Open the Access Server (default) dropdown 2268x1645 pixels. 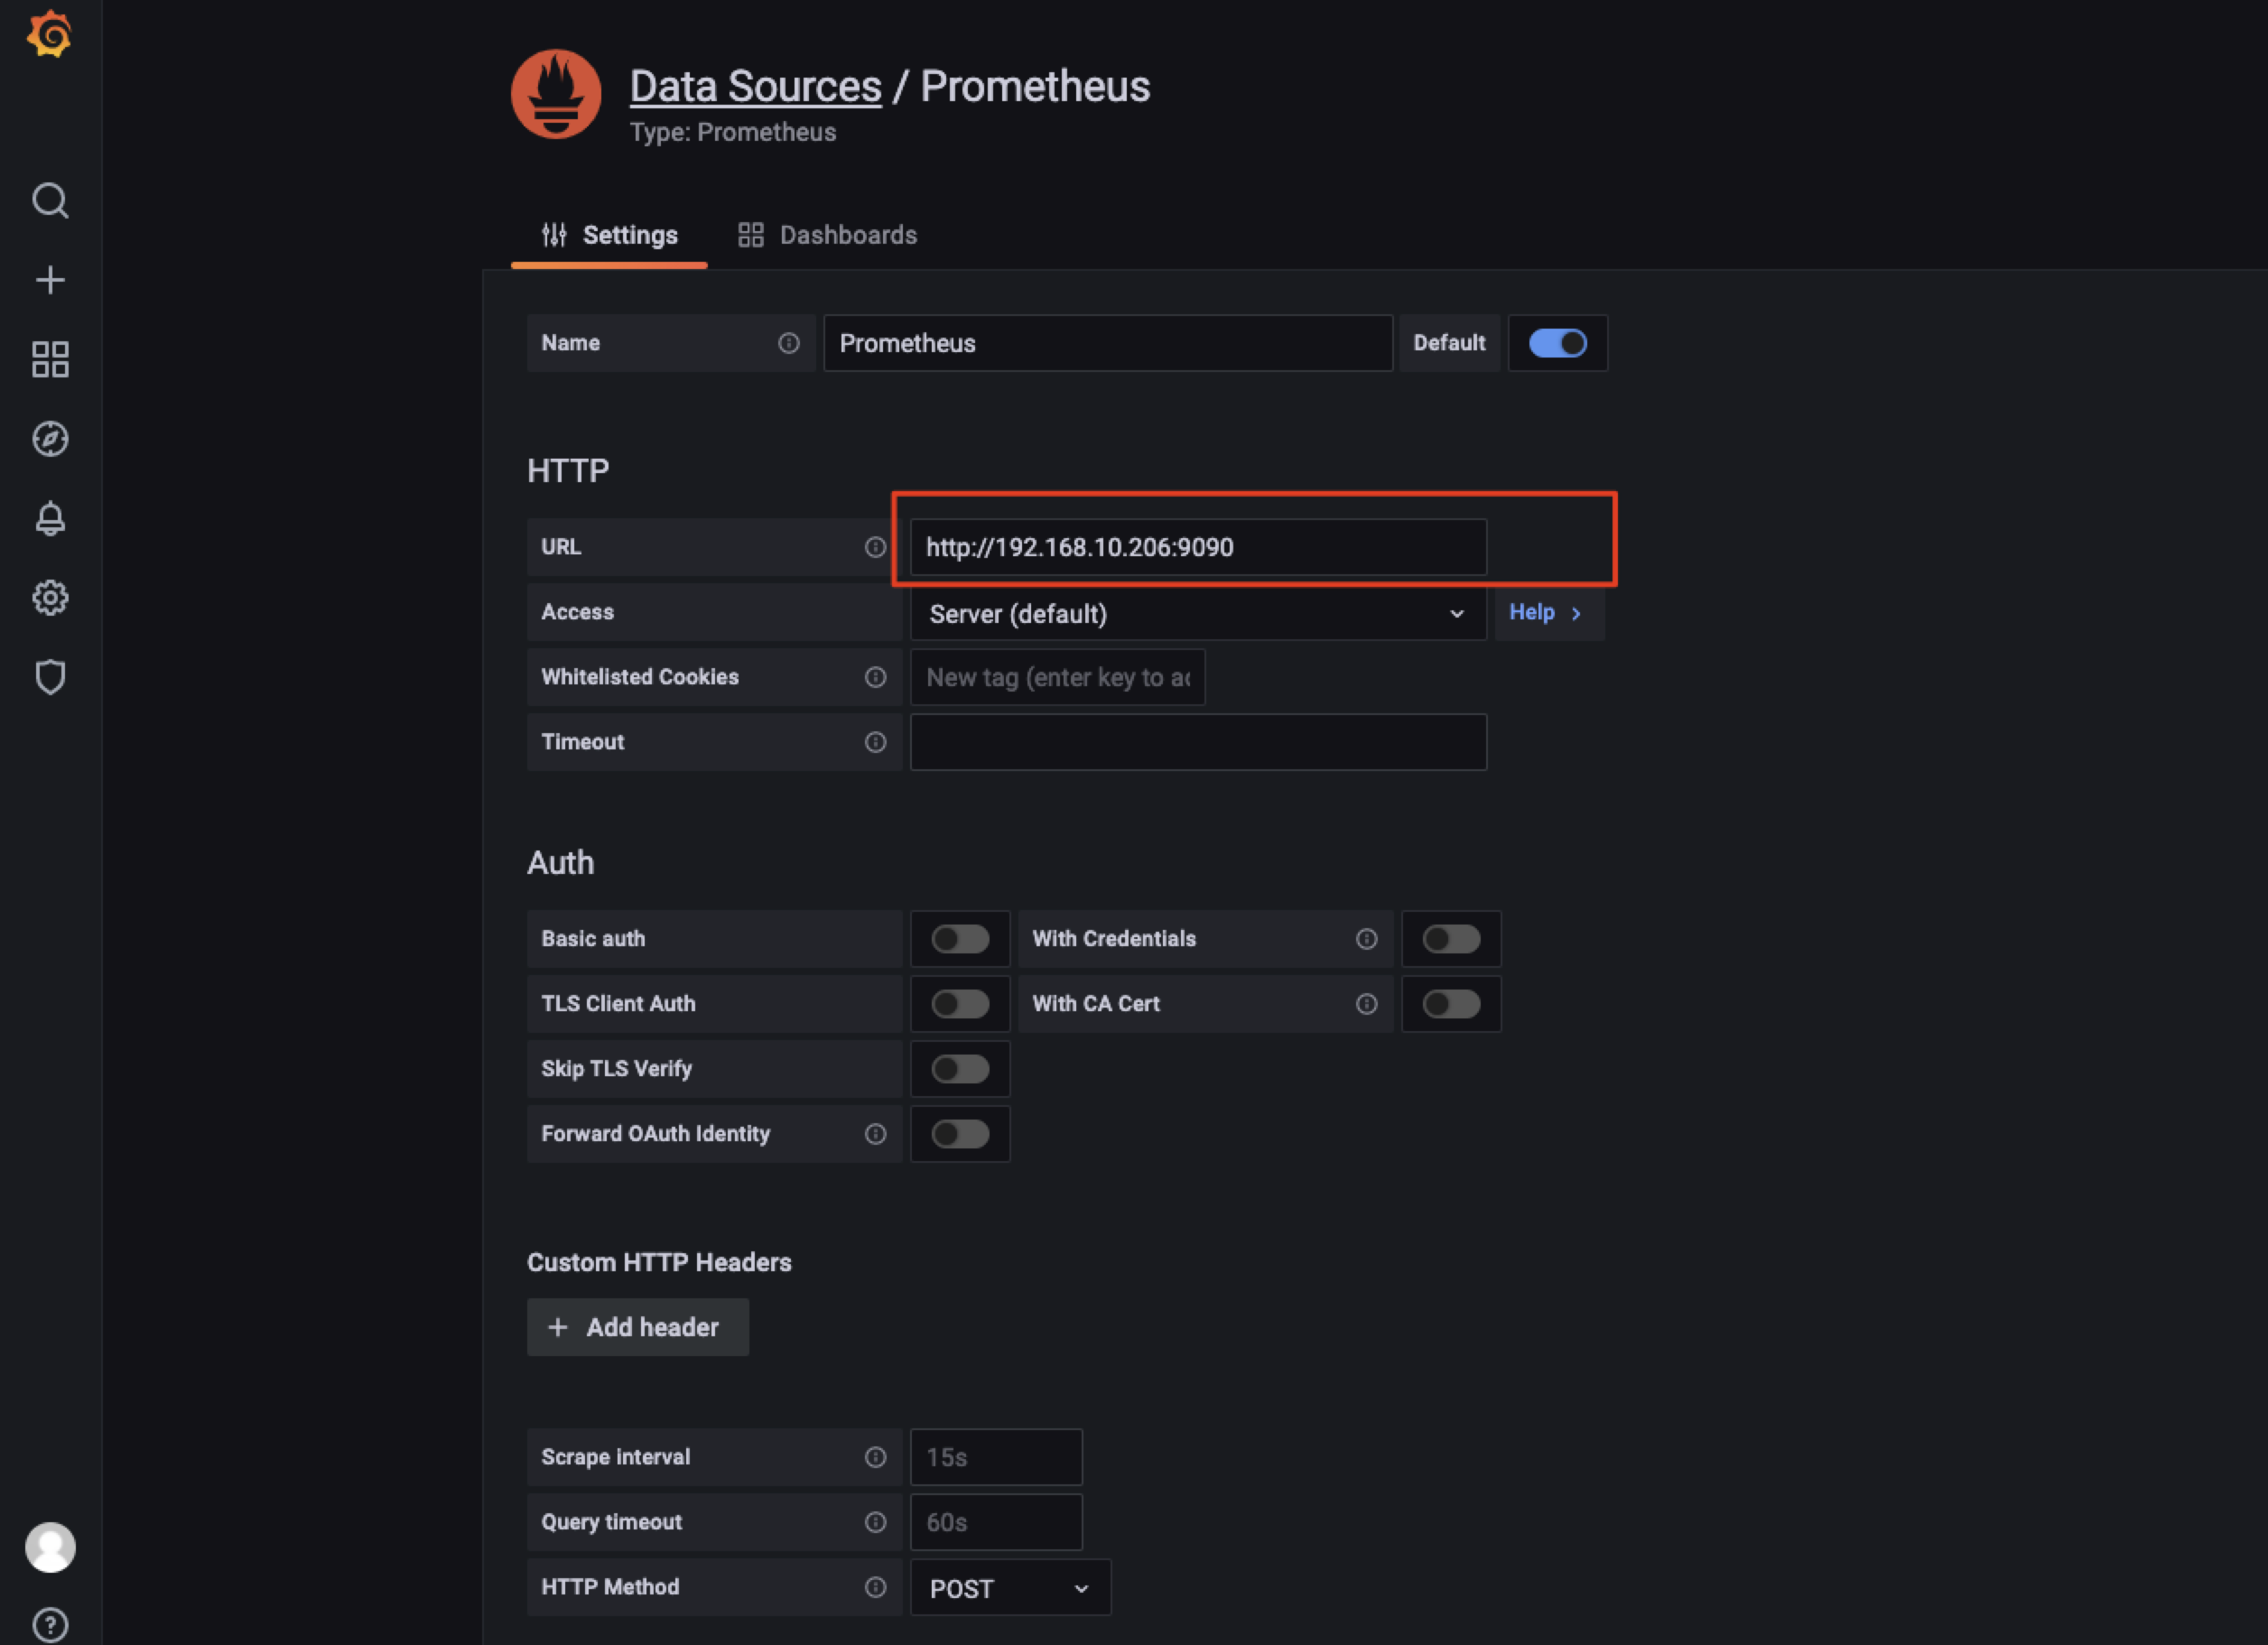tap(1197, 614)
